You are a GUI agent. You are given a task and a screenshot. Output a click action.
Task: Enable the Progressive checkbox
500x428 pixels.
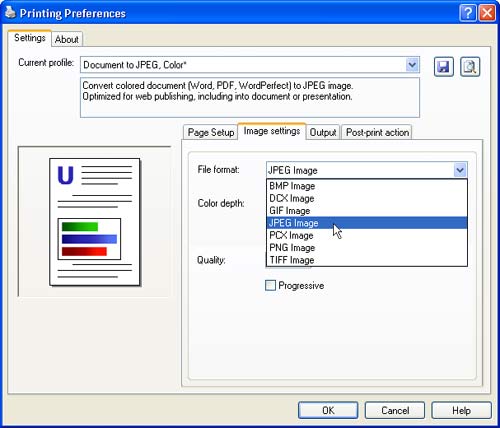coord(270,285)
